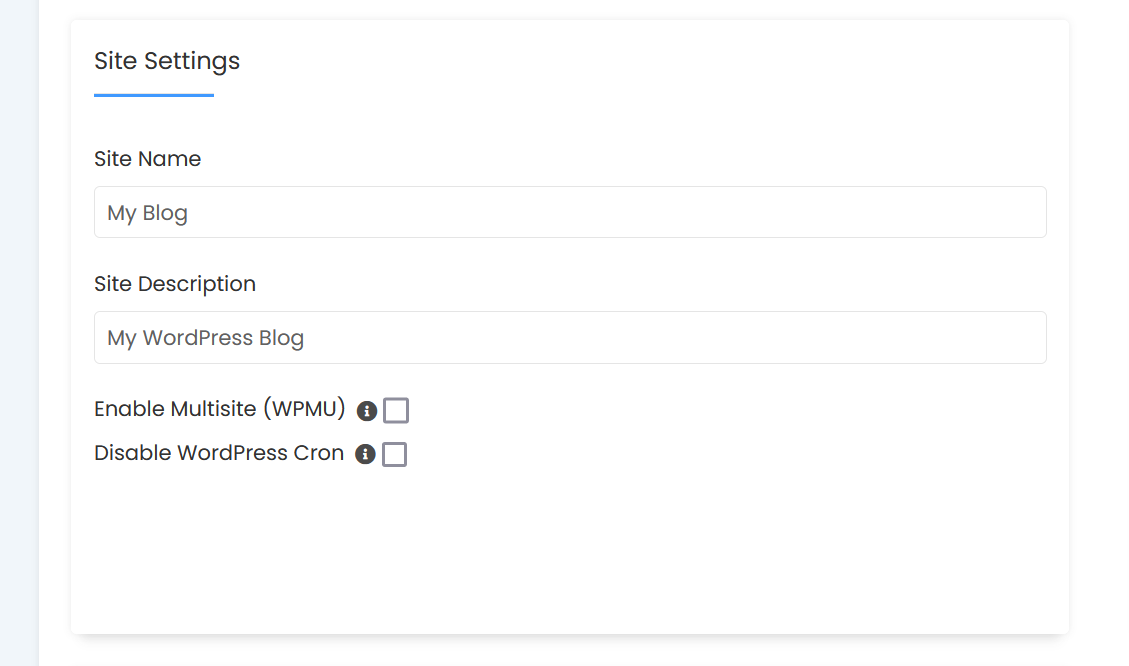This screenshot has width=1129, height=666.
Task: Click the info icon beside Enable Multisite (WPMU)
Action: click(366, 410)
